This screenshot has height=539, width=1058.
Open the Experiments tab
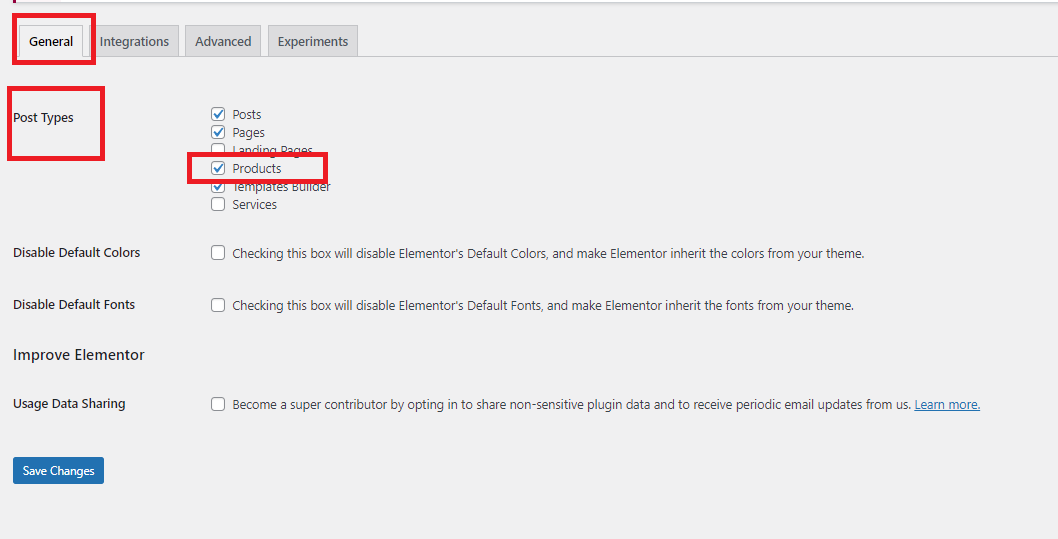click(312, 41)
